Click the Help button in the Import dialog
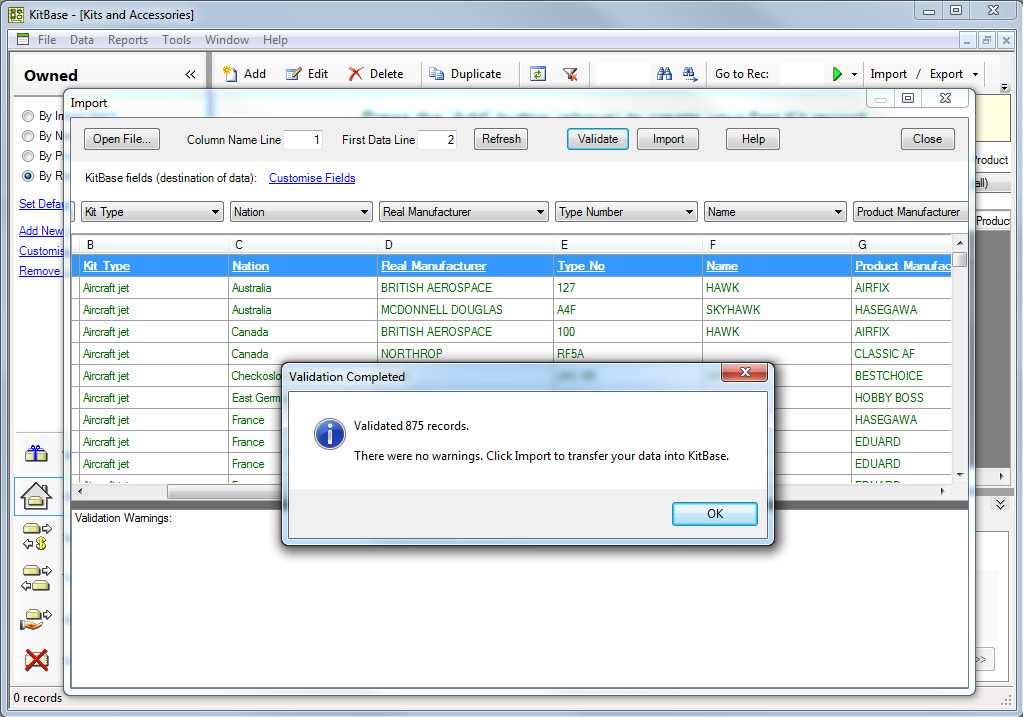Image resolution: width=1023 pixels, height=717 pixels. pyautogui.click(x=753, y=139)
